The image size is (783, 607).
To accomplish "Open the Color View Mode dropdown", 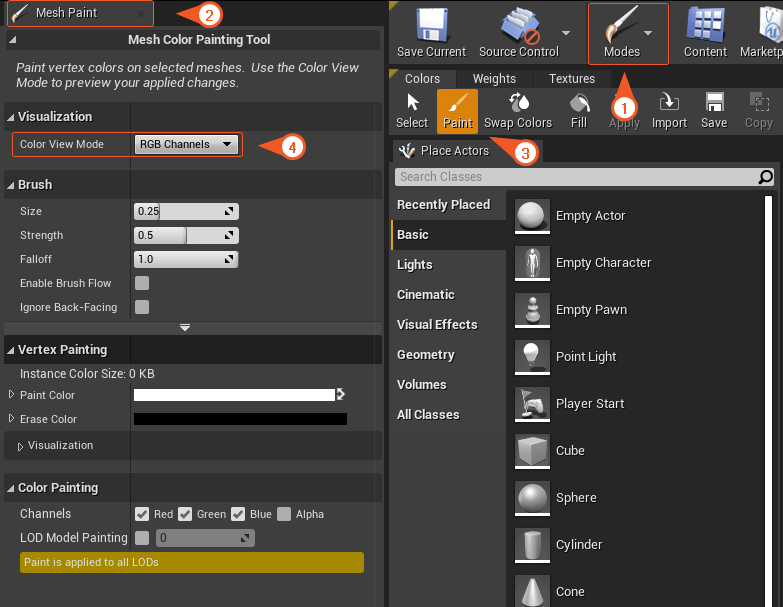I will click(187, 144).
